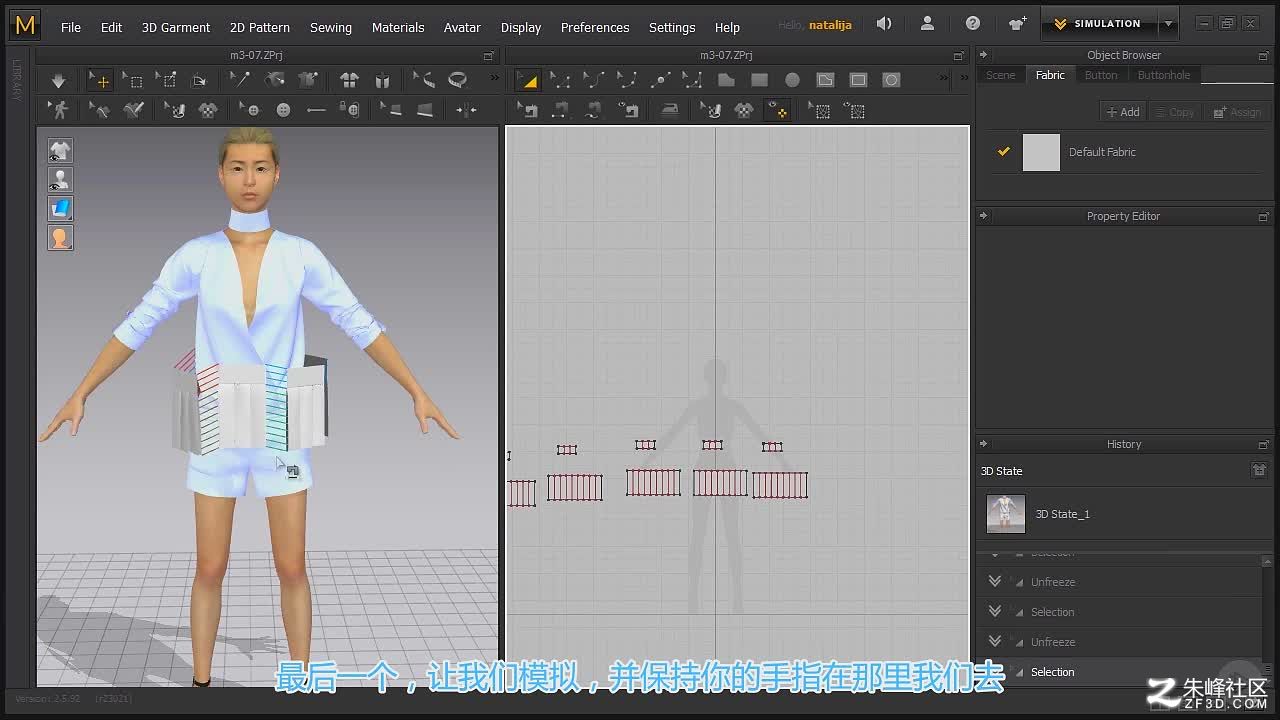This screenshot has width=1280, height=720.
Task: Collapse the Object Browser panel arrow
Action: click(983, 55)
